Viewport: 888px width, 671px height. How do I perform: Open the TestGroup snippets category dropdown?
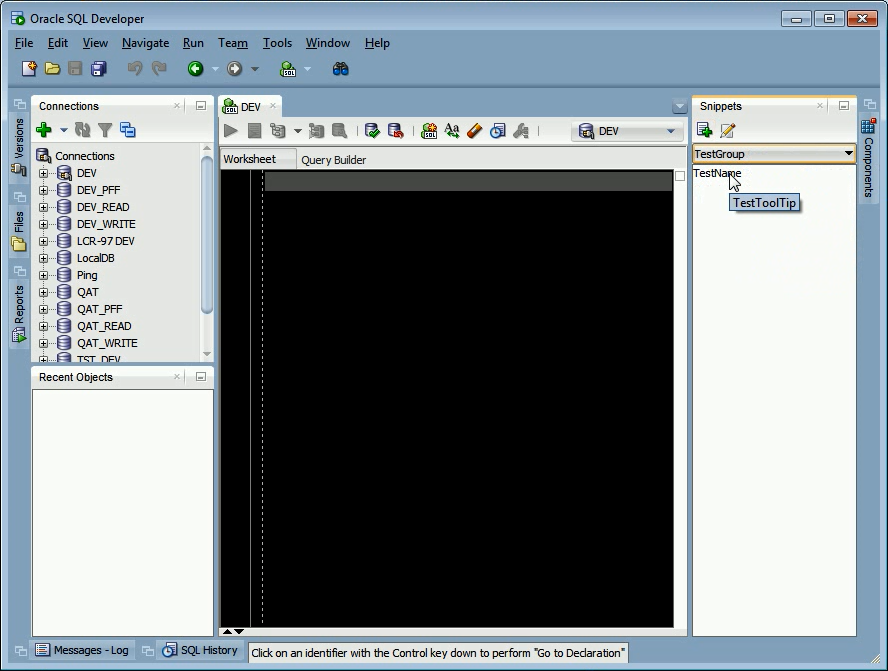coord(774,153)
